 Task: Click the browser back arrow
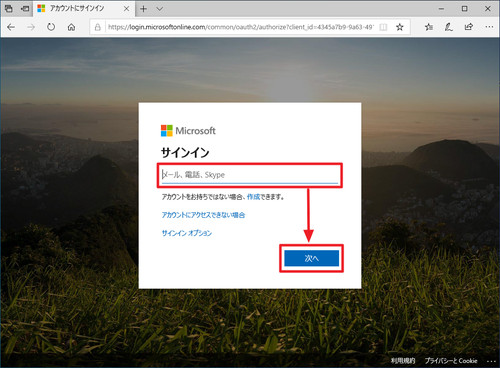tap(11, 27)
